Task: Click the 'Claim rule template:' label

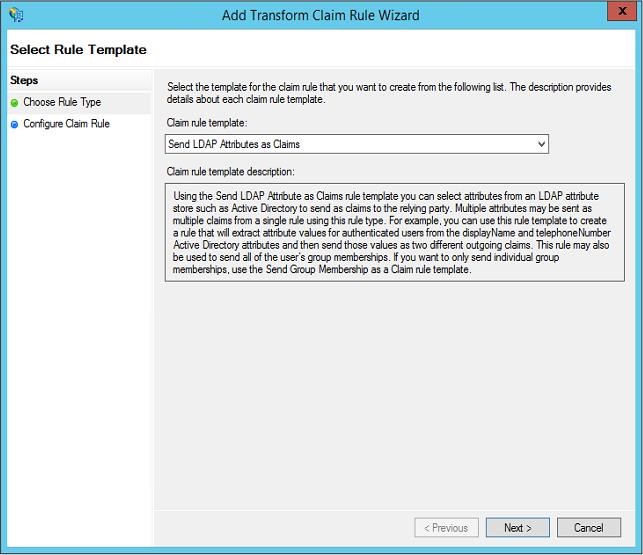Action: pos(206,123)
